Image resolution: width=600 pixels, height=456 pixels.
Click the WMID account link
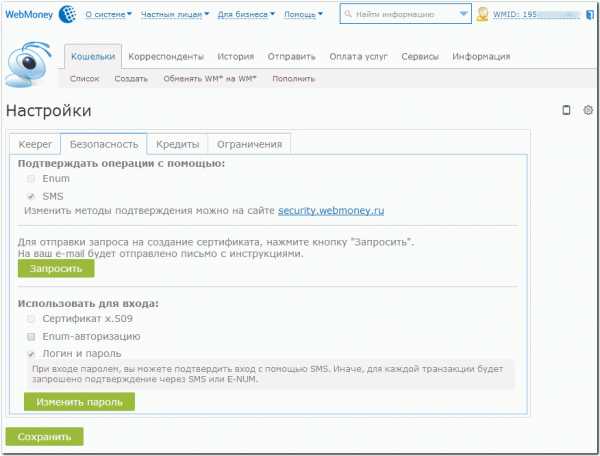[x=536, y=15]
